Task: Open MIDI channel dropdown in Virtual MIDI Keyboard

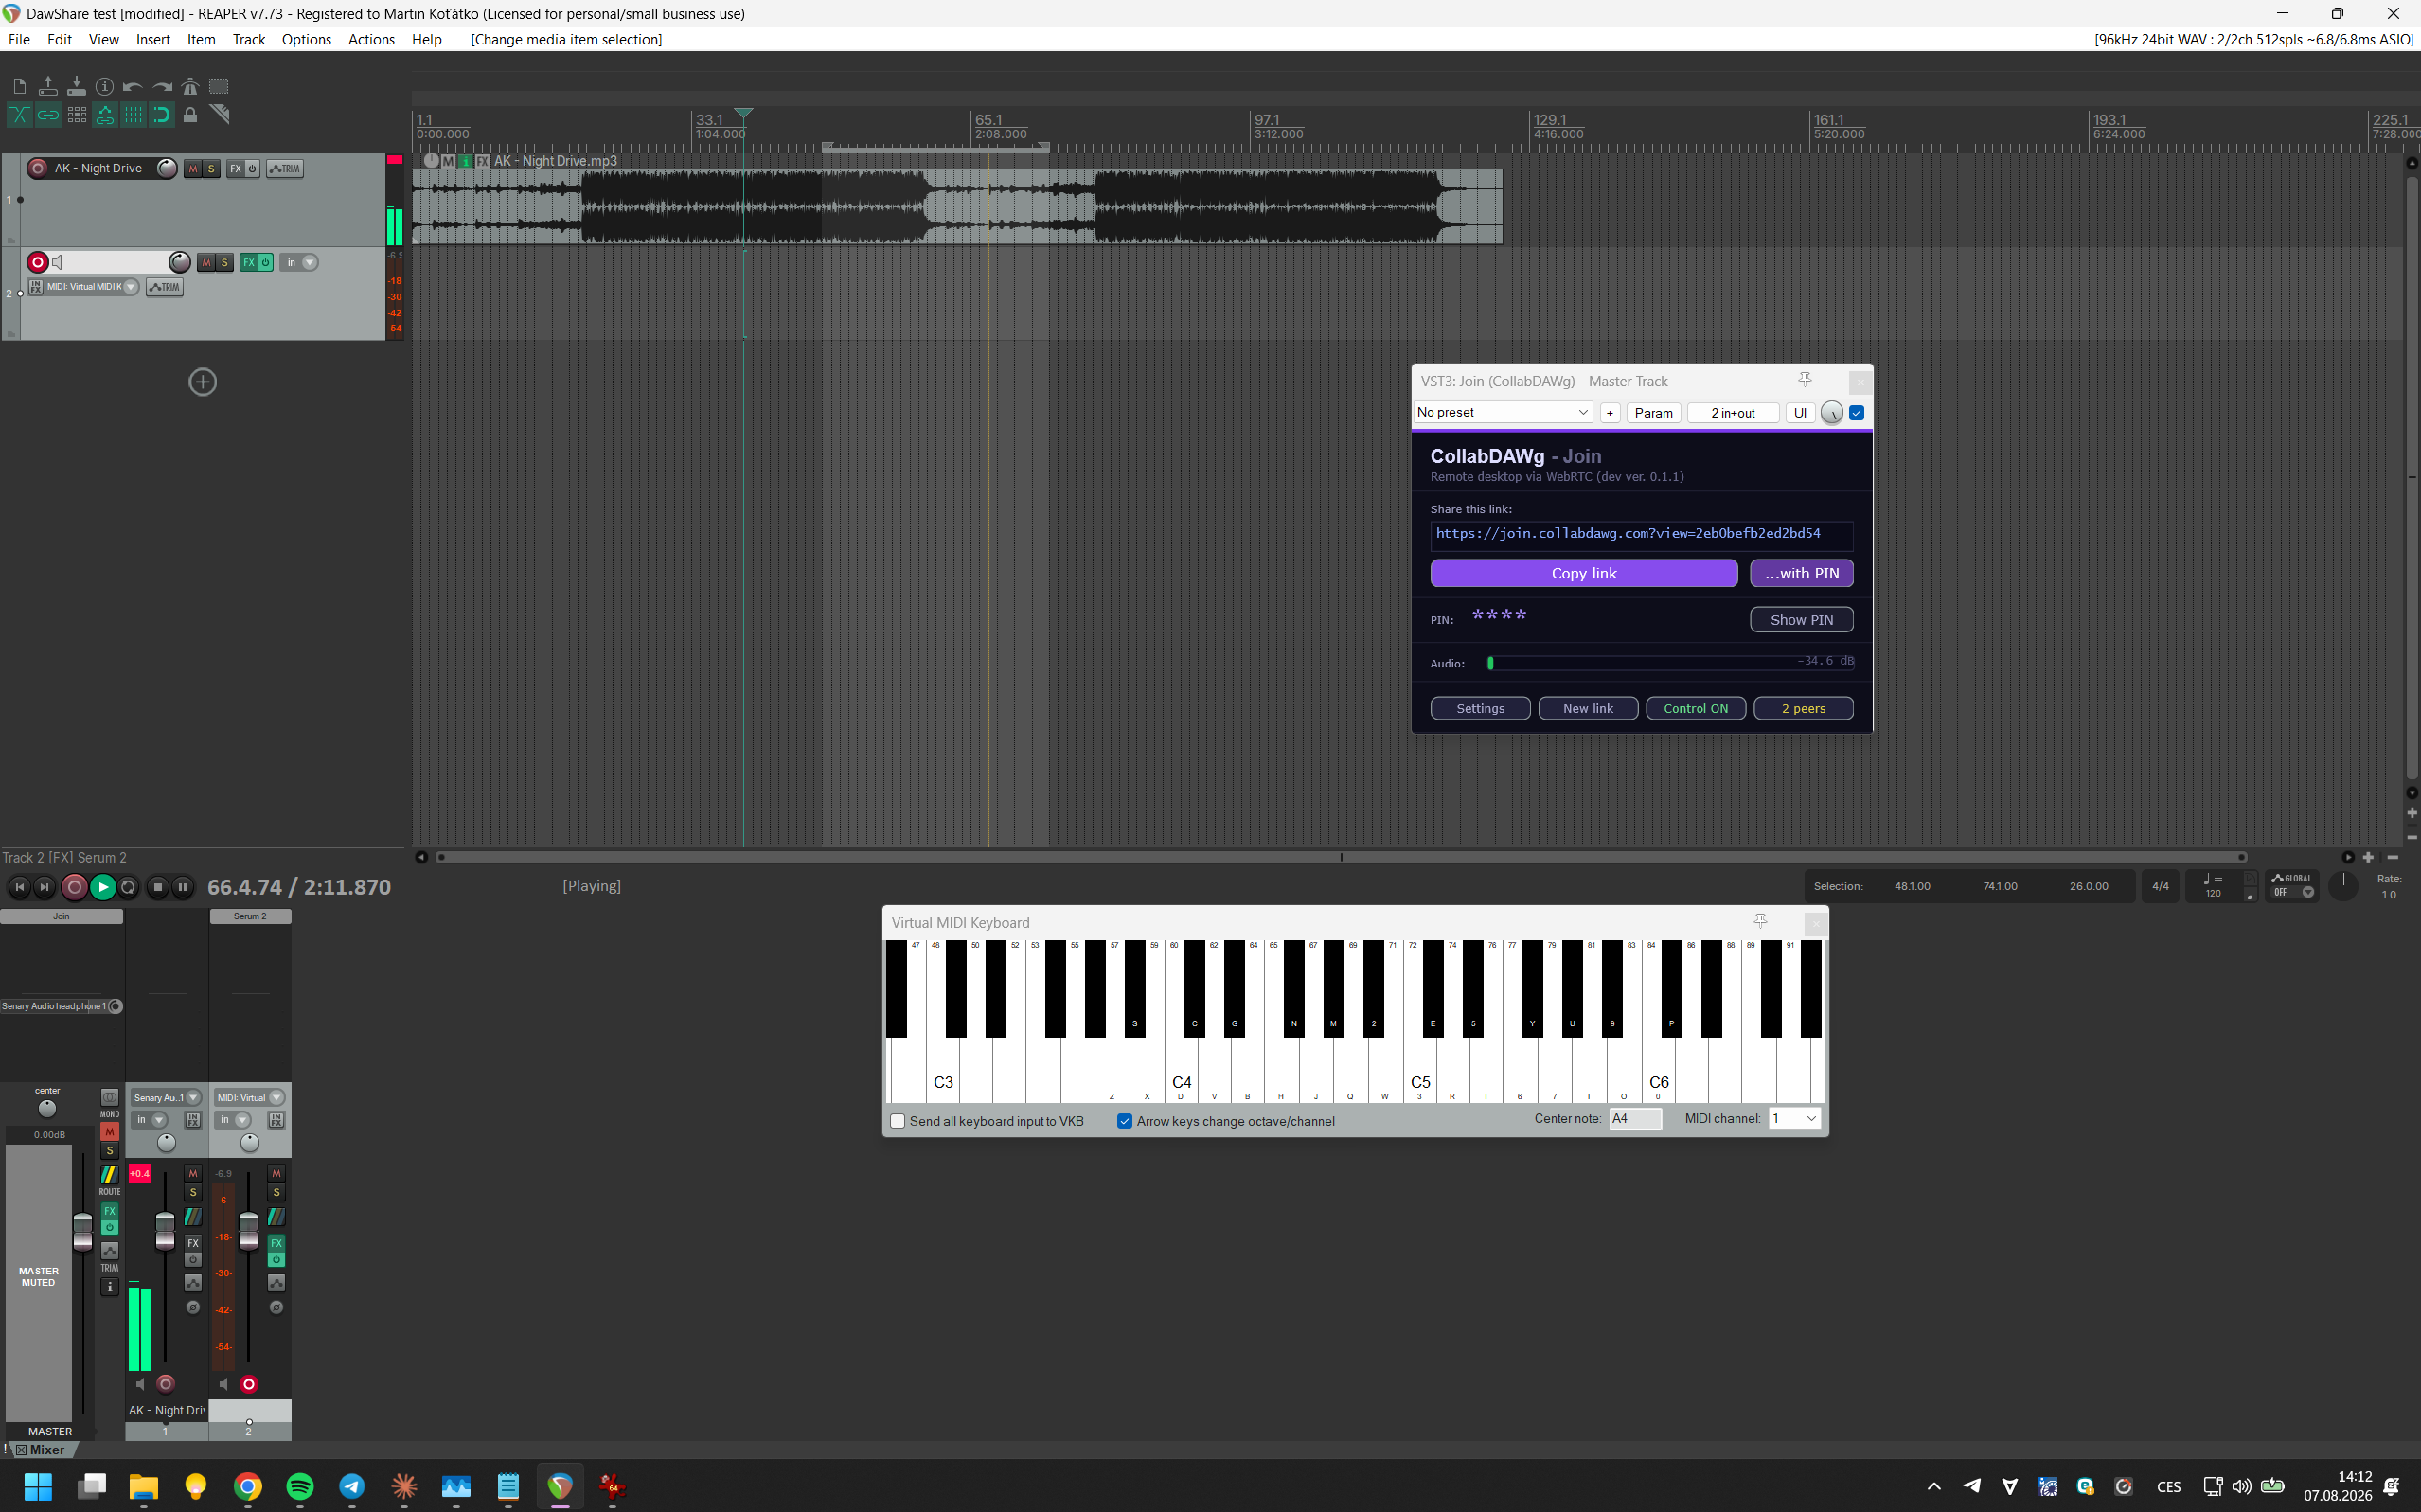Action: (x=1794, y=1118)
